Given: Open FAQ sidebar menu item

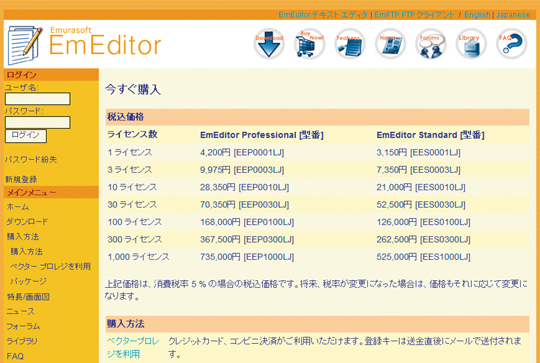Looking at the screenshot, I should click(15, 356).
